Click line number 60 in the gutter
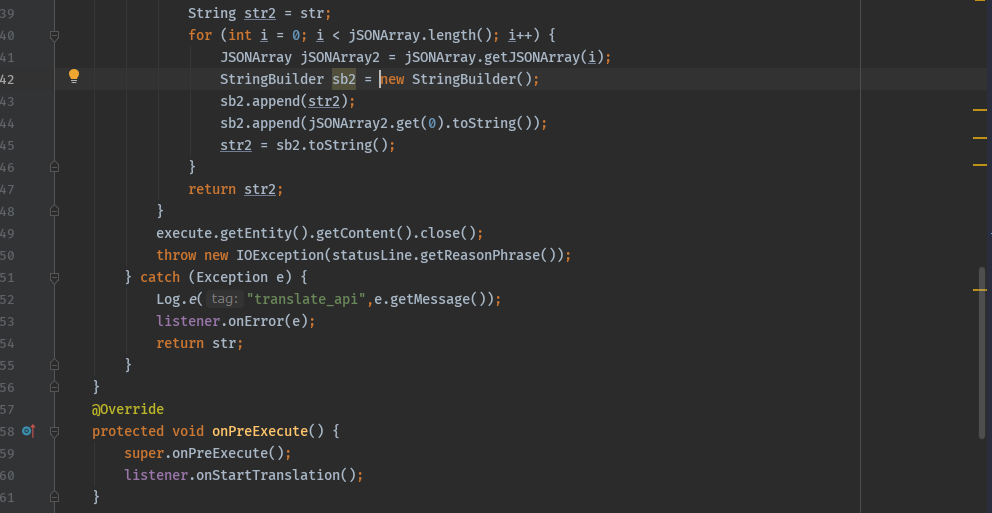Screen dimensions: 992x513 [x=7, y=475]
